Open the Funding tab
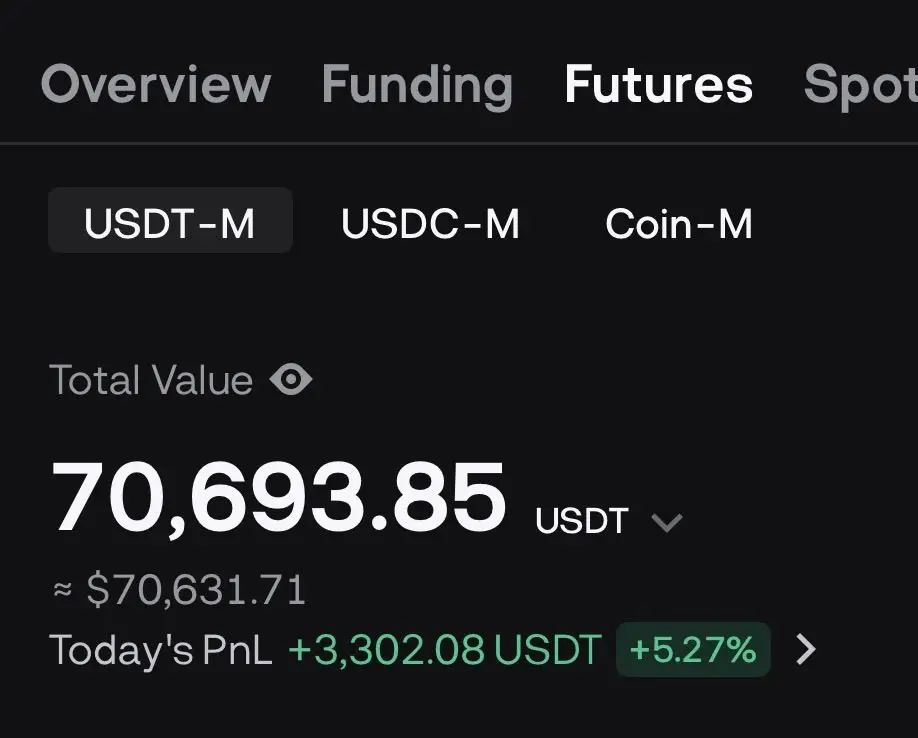Viewport: 918px width, 738px height. [x=417, y=87]
